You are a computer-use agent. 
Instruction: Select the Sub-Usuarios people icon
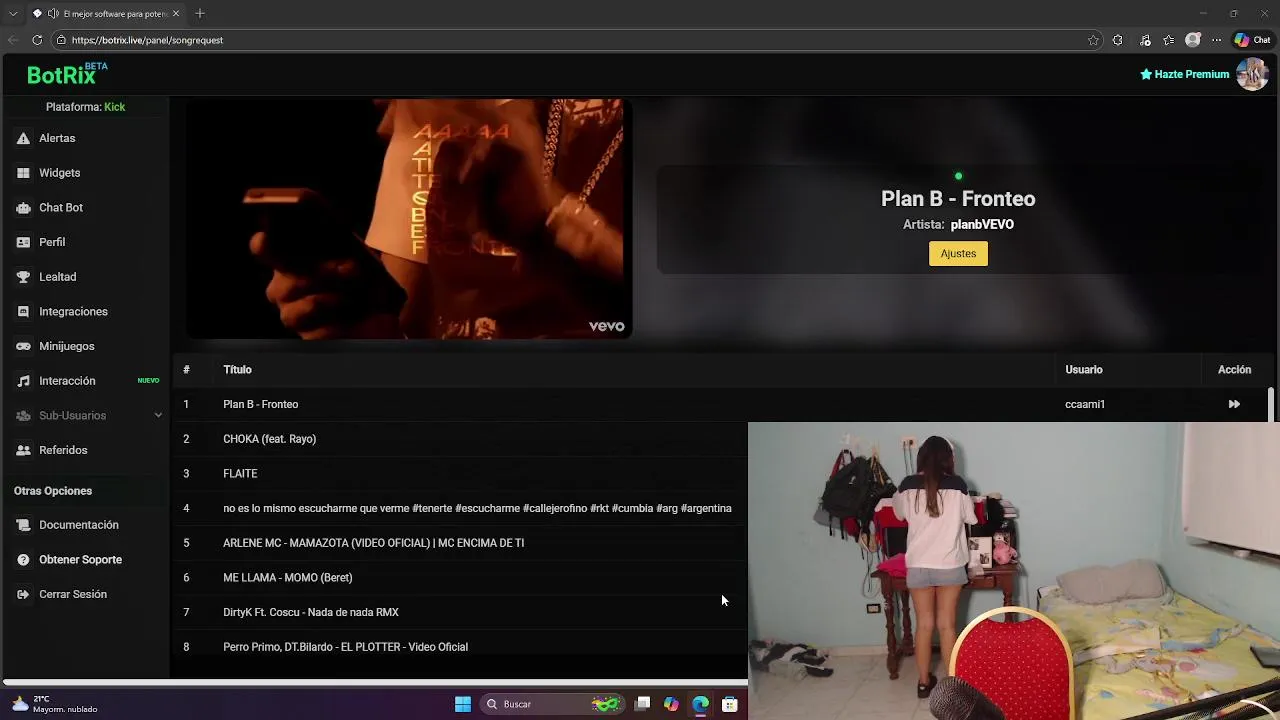23,416
